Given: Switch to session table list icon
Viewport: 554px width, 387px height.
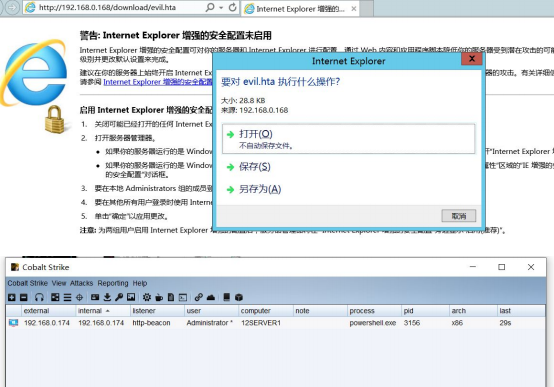Looking at the screenshot, I should [x=67, y=297].
